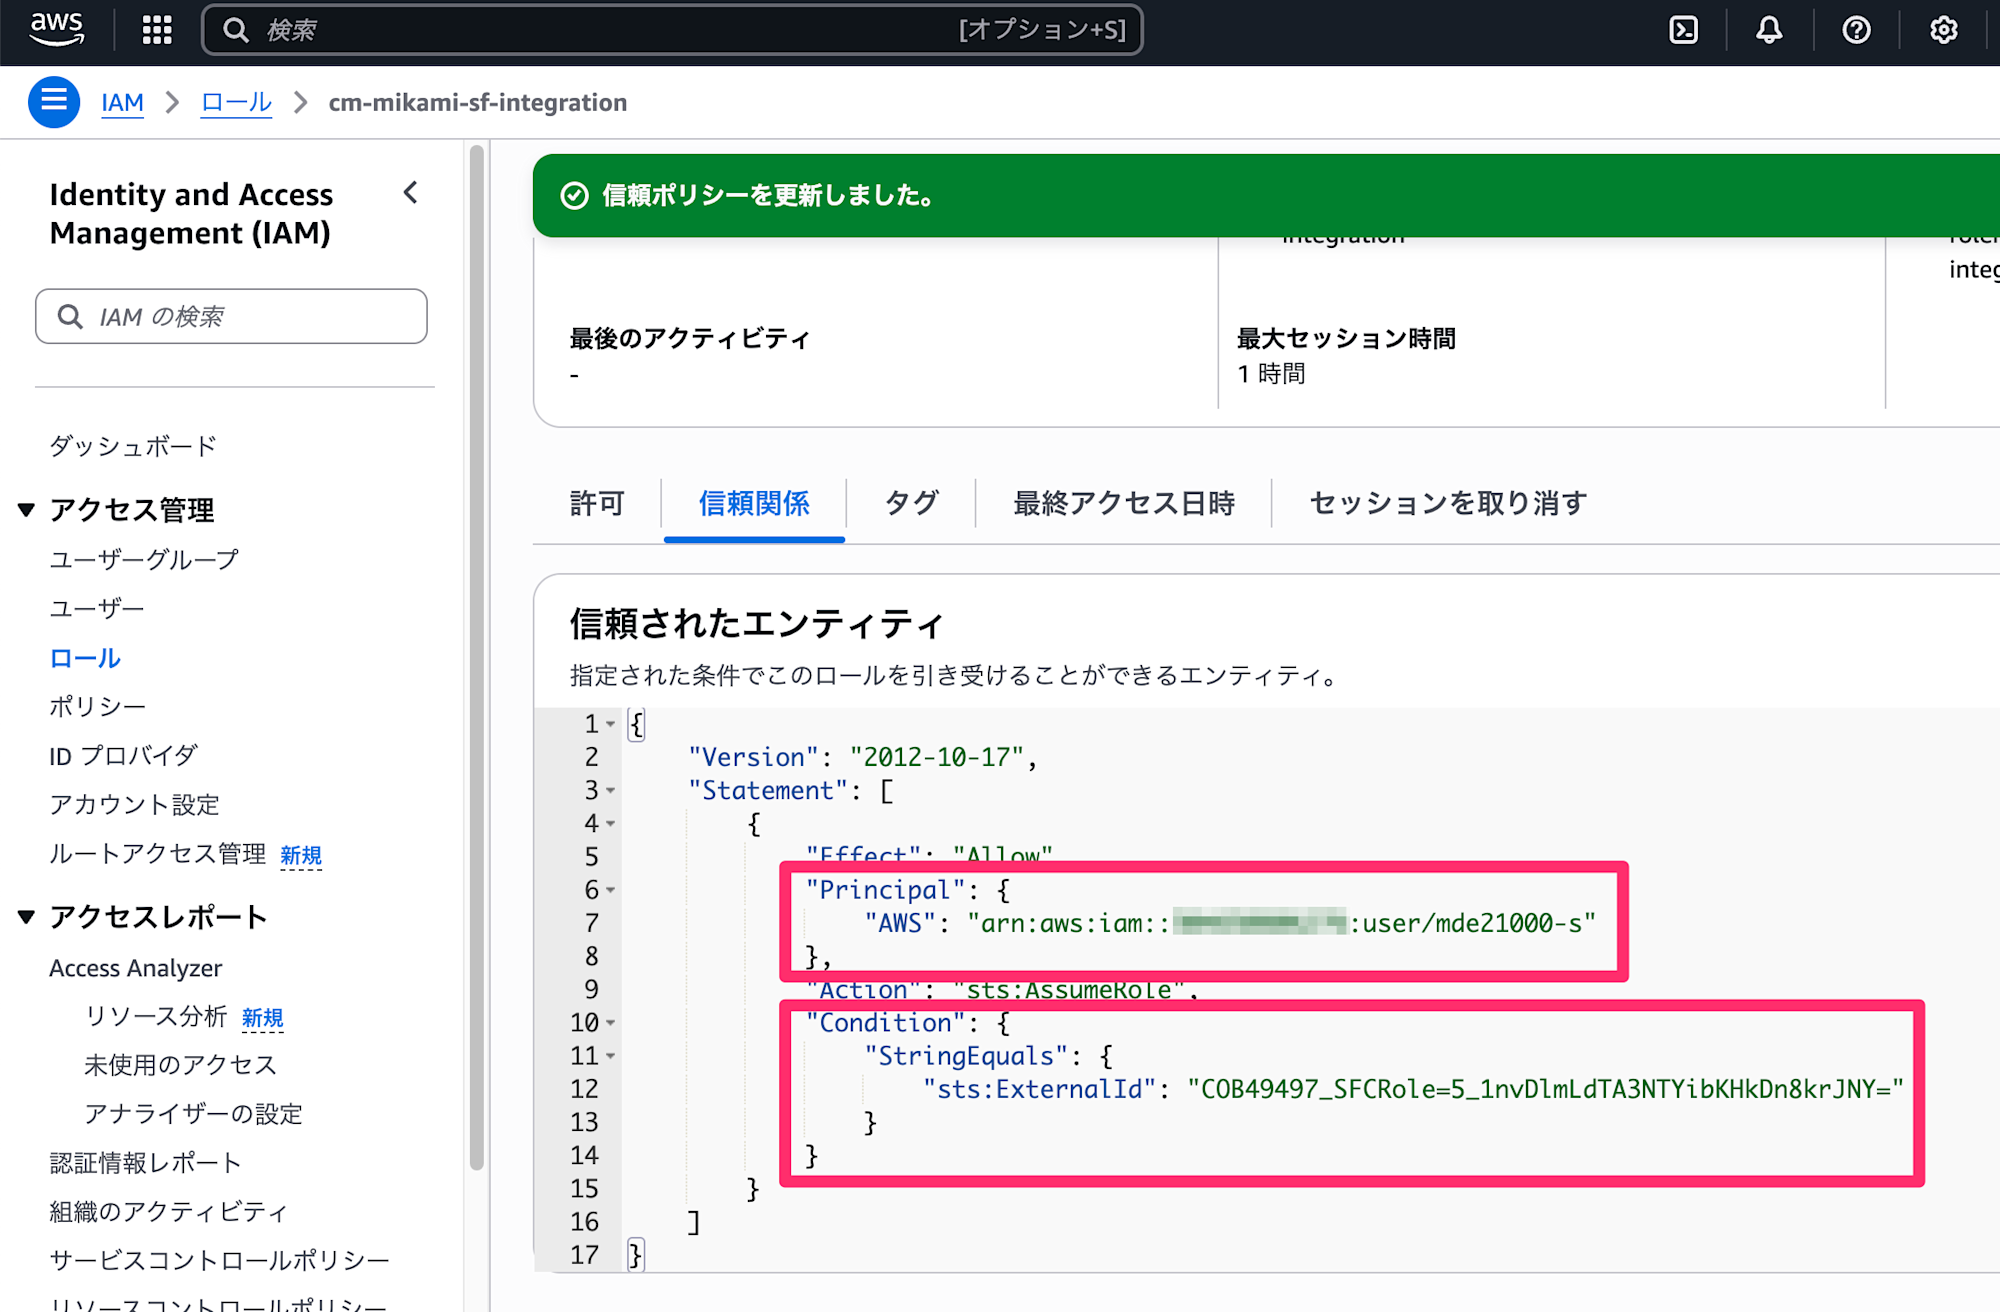Switch to the タグ tab
The image size is (2000, 1312).
[x=911, y=503]
